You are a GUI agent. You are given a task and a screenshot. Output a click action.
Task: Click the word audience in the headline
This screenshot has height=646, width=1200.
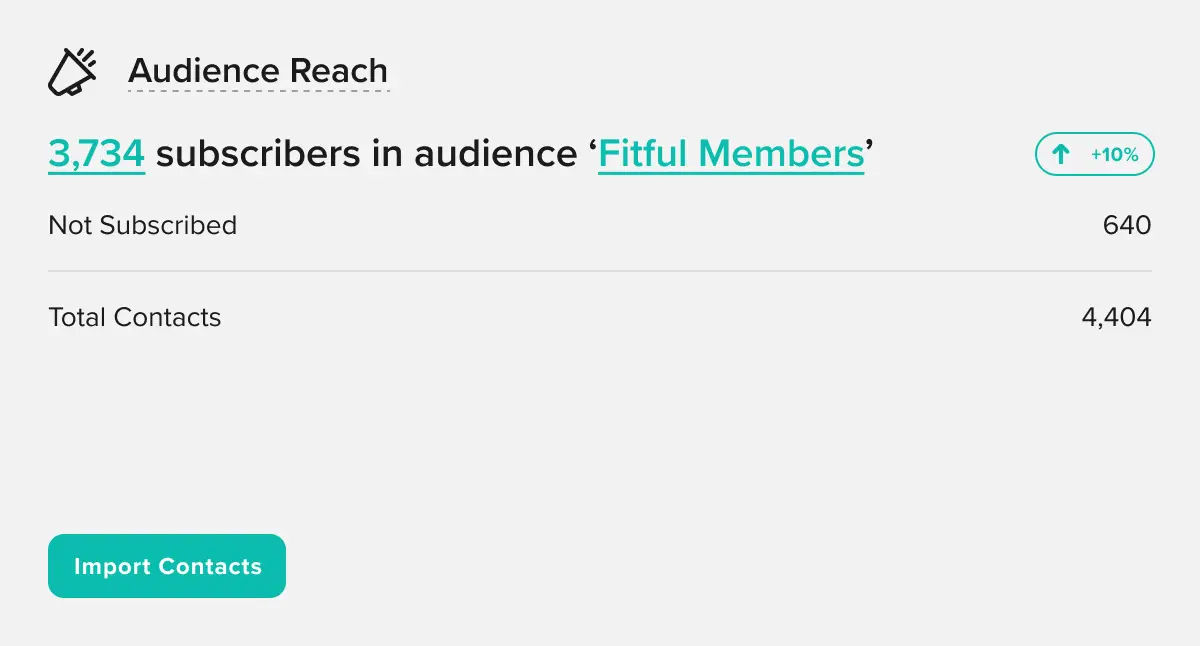click(x=495, y=154)
